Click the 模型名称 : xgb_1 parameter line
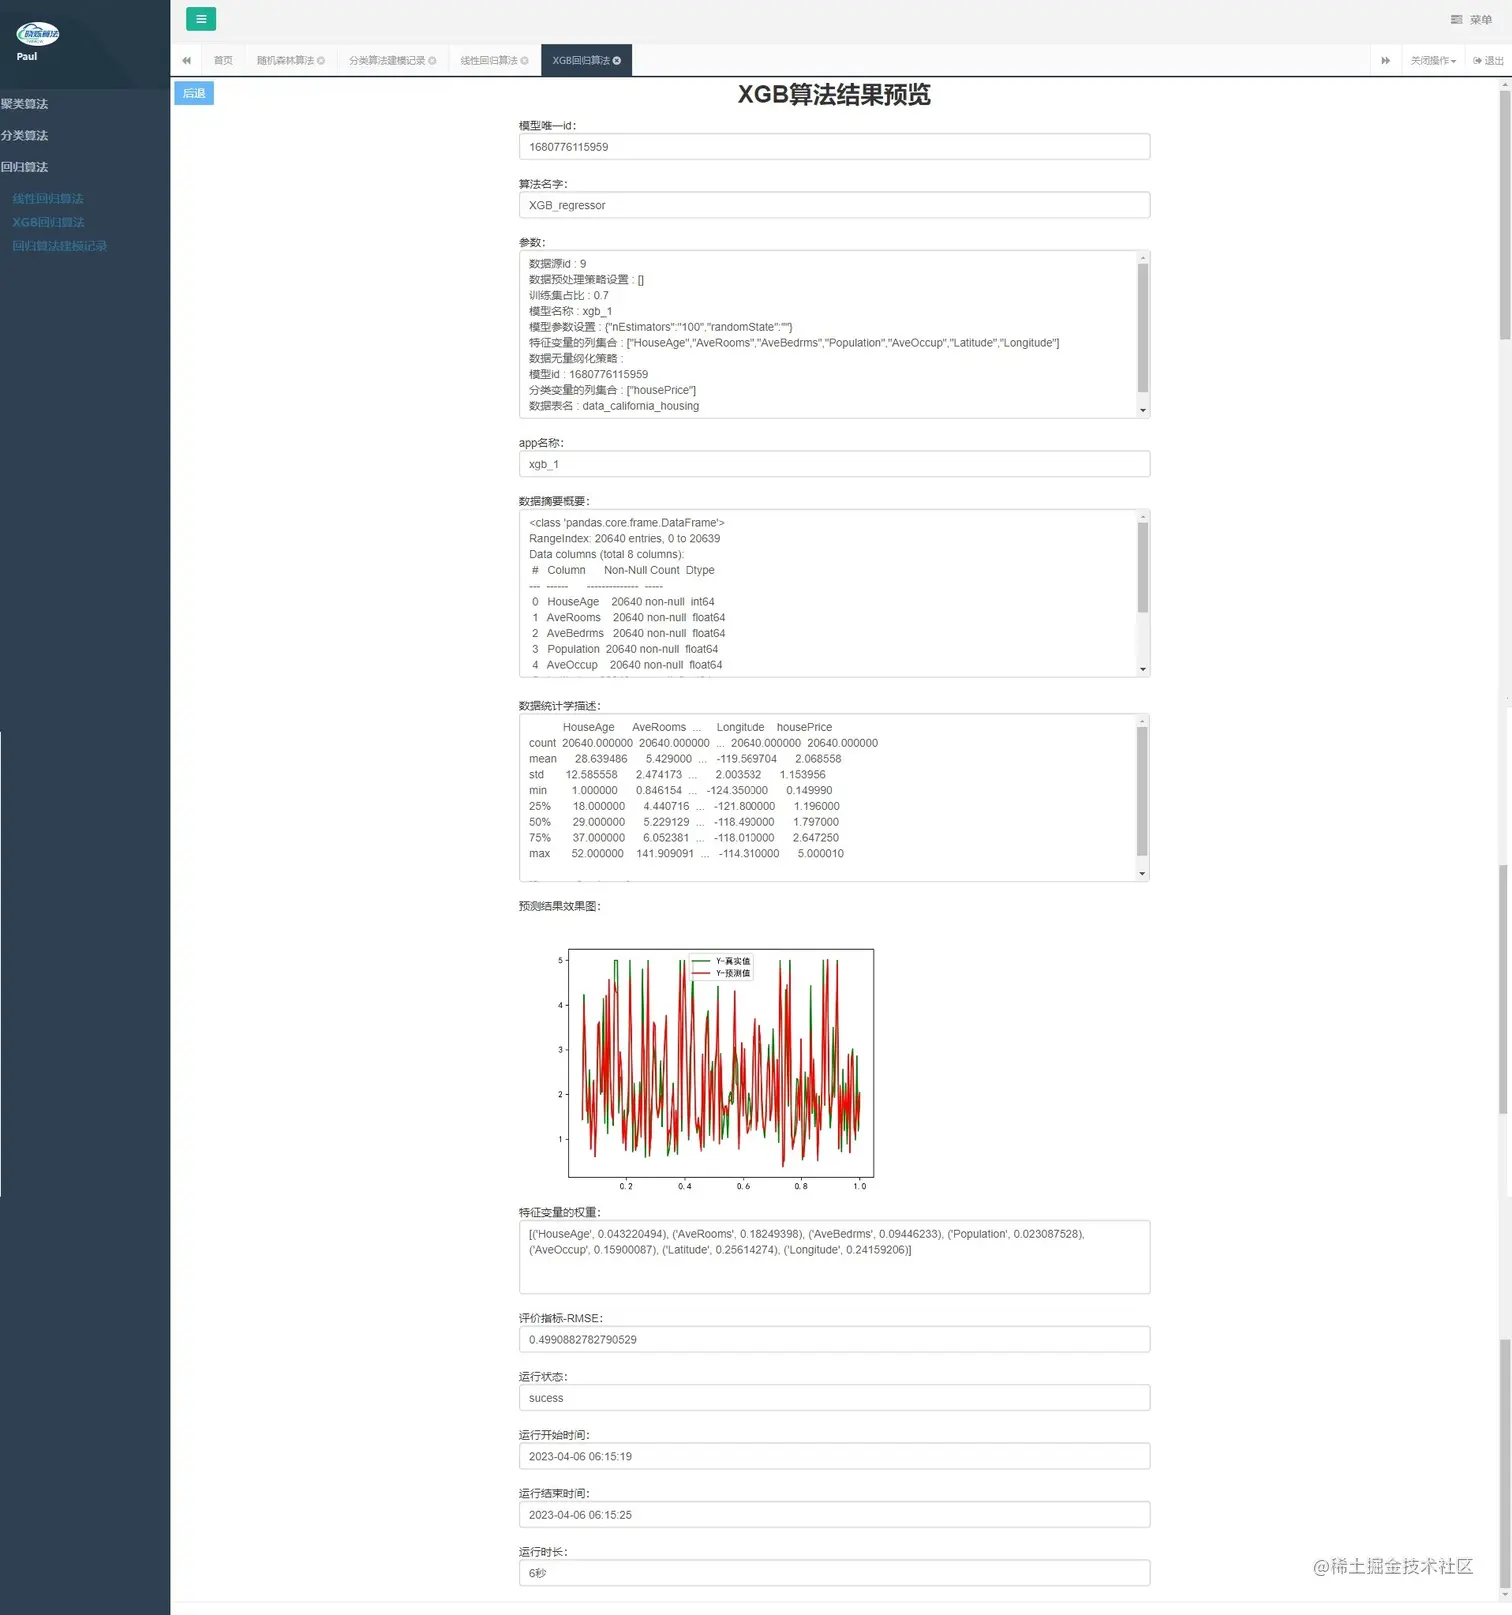Viewport: 1512px width, 1615px height. click(570, 312)
